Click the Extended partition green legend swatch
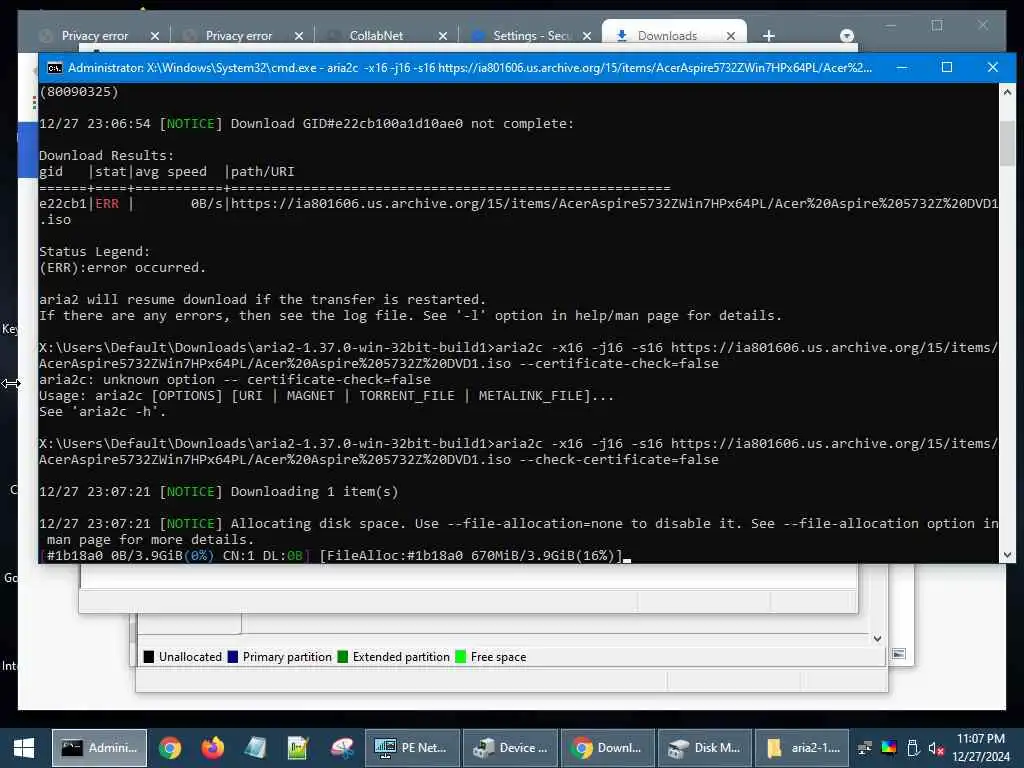Viewport: 1024px width, 768px height. [343, 656]
